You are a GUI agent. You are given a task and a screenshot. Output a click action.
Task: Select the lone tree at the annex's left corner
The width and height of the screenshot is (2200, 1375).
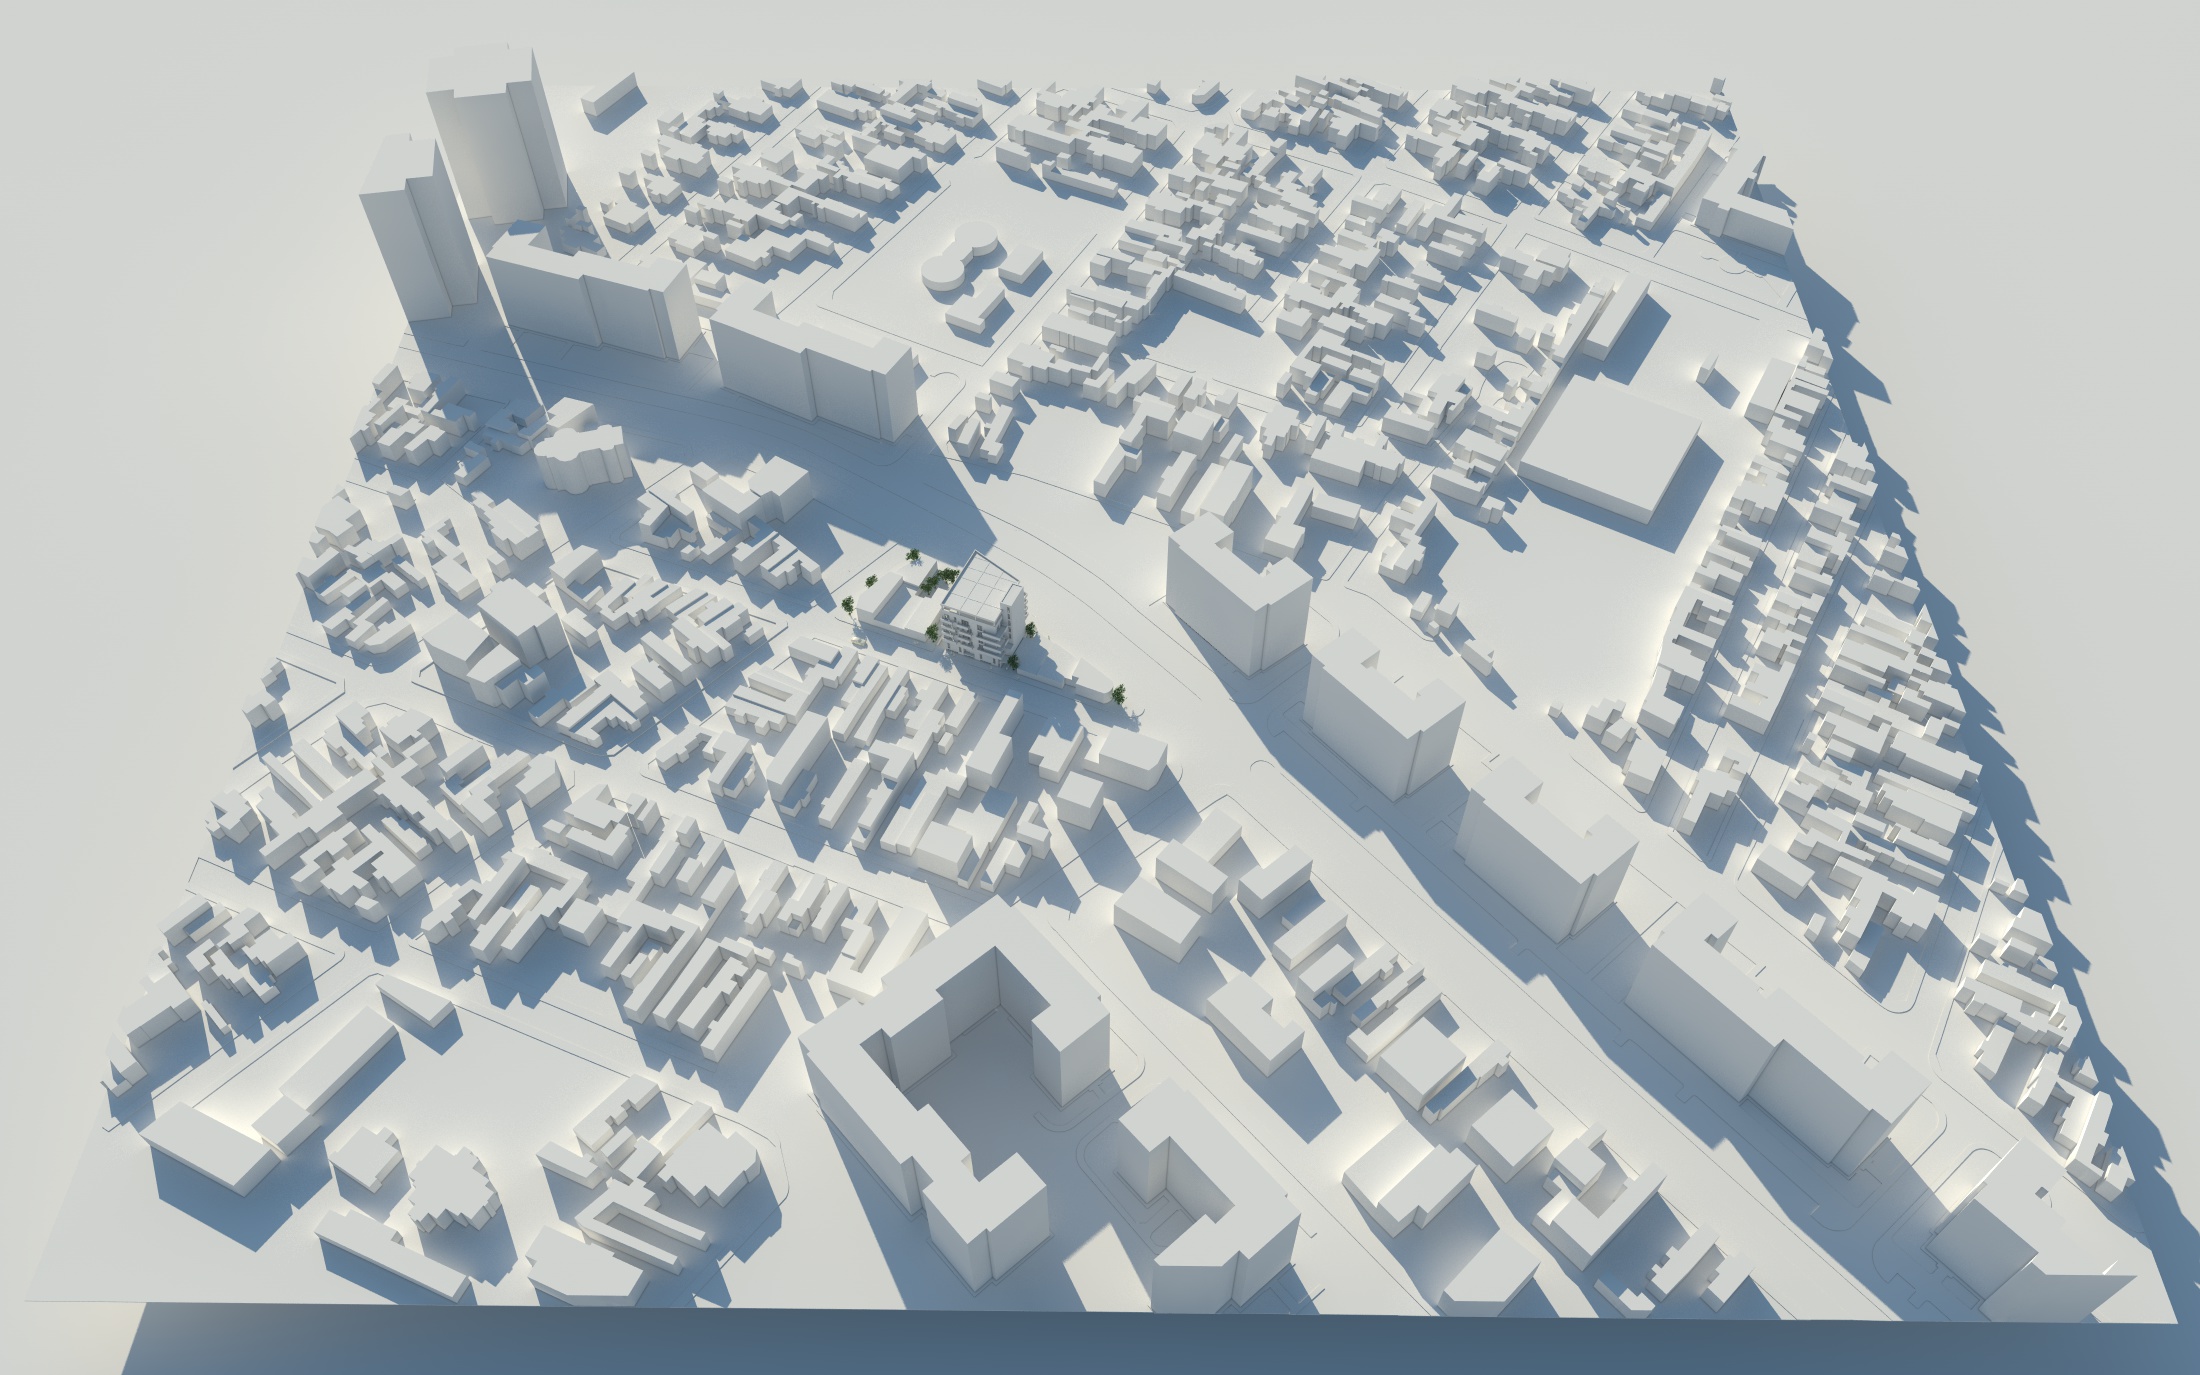coord(849,604)
